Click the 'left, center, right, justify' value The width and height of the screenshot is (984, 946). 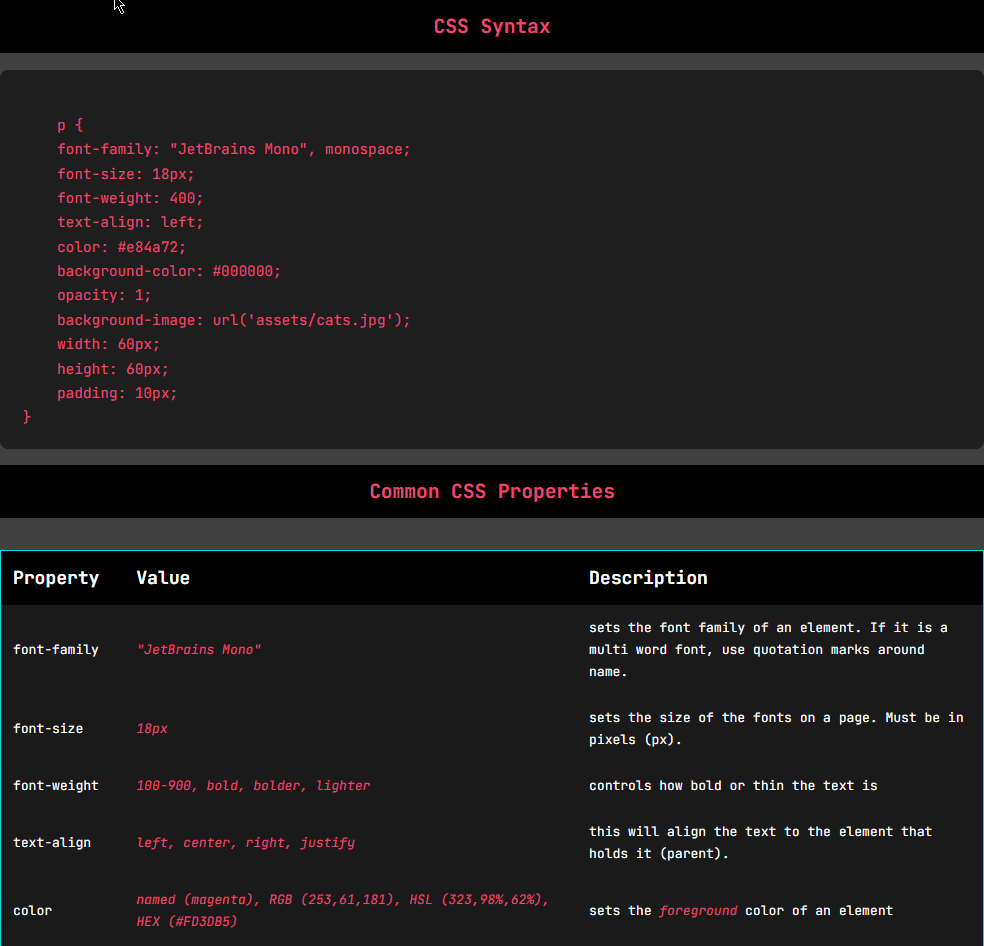coord(246,842)
